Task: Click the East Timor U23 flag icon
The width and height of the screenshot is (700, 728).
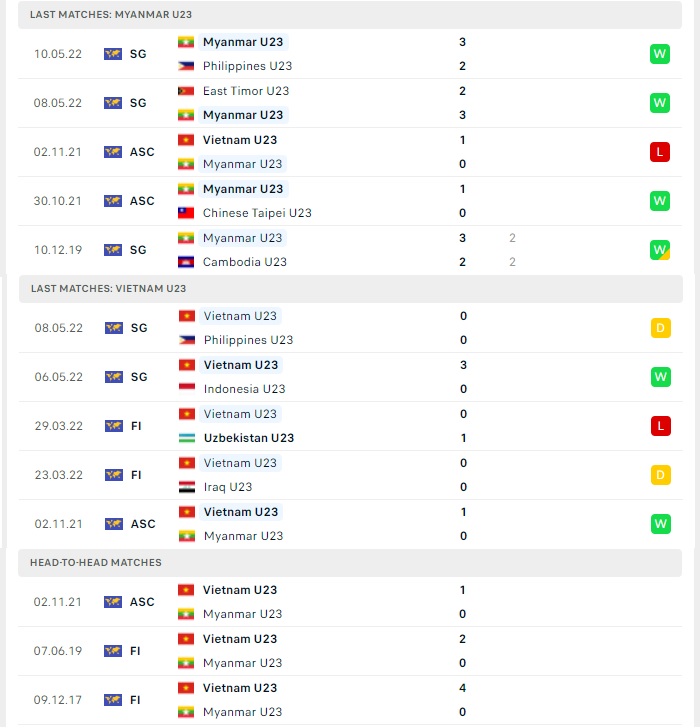Action: pos(186,91)
